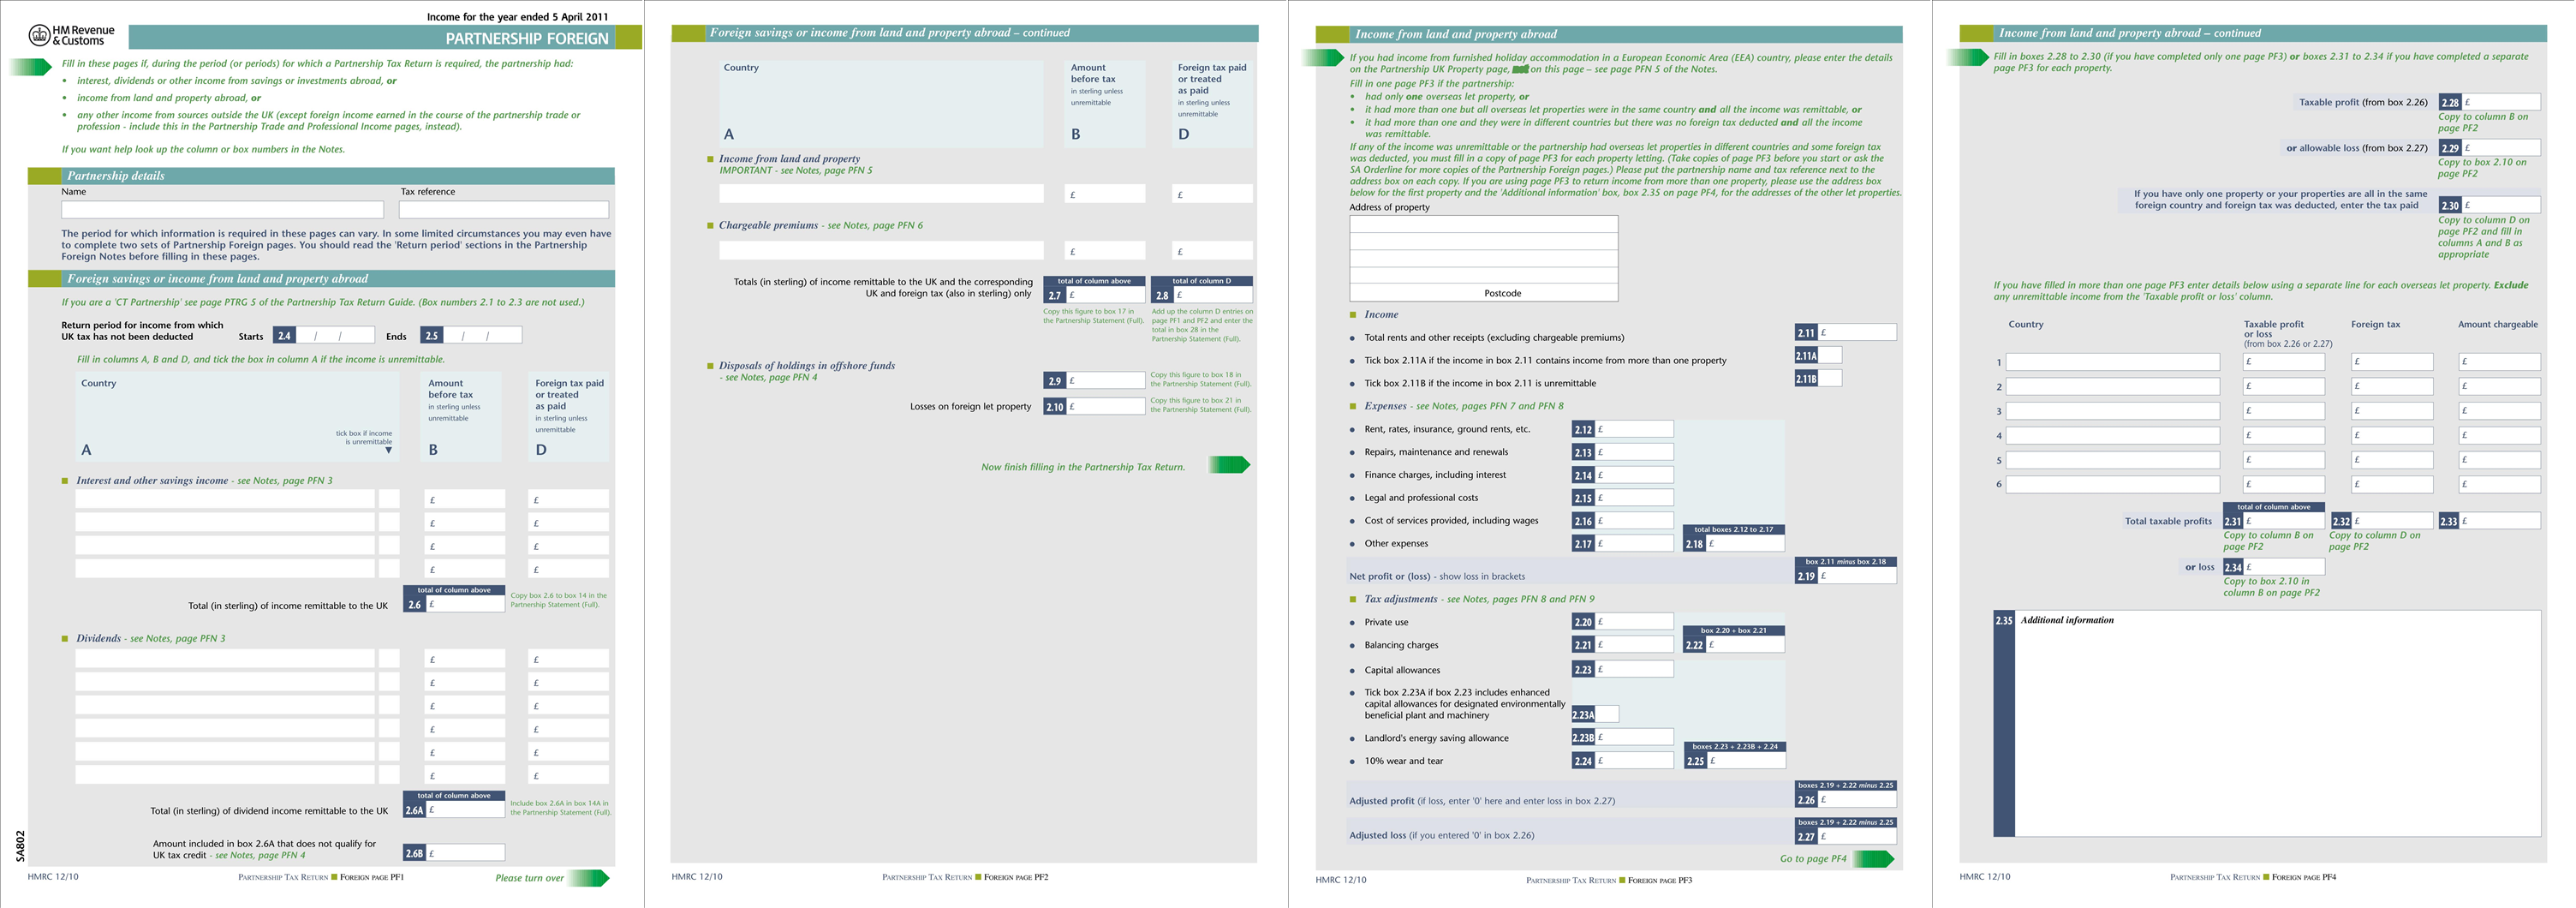Click box 2.14, finance charges
This screenshot has width=2576, height=908.
(x=1634, y=474)
